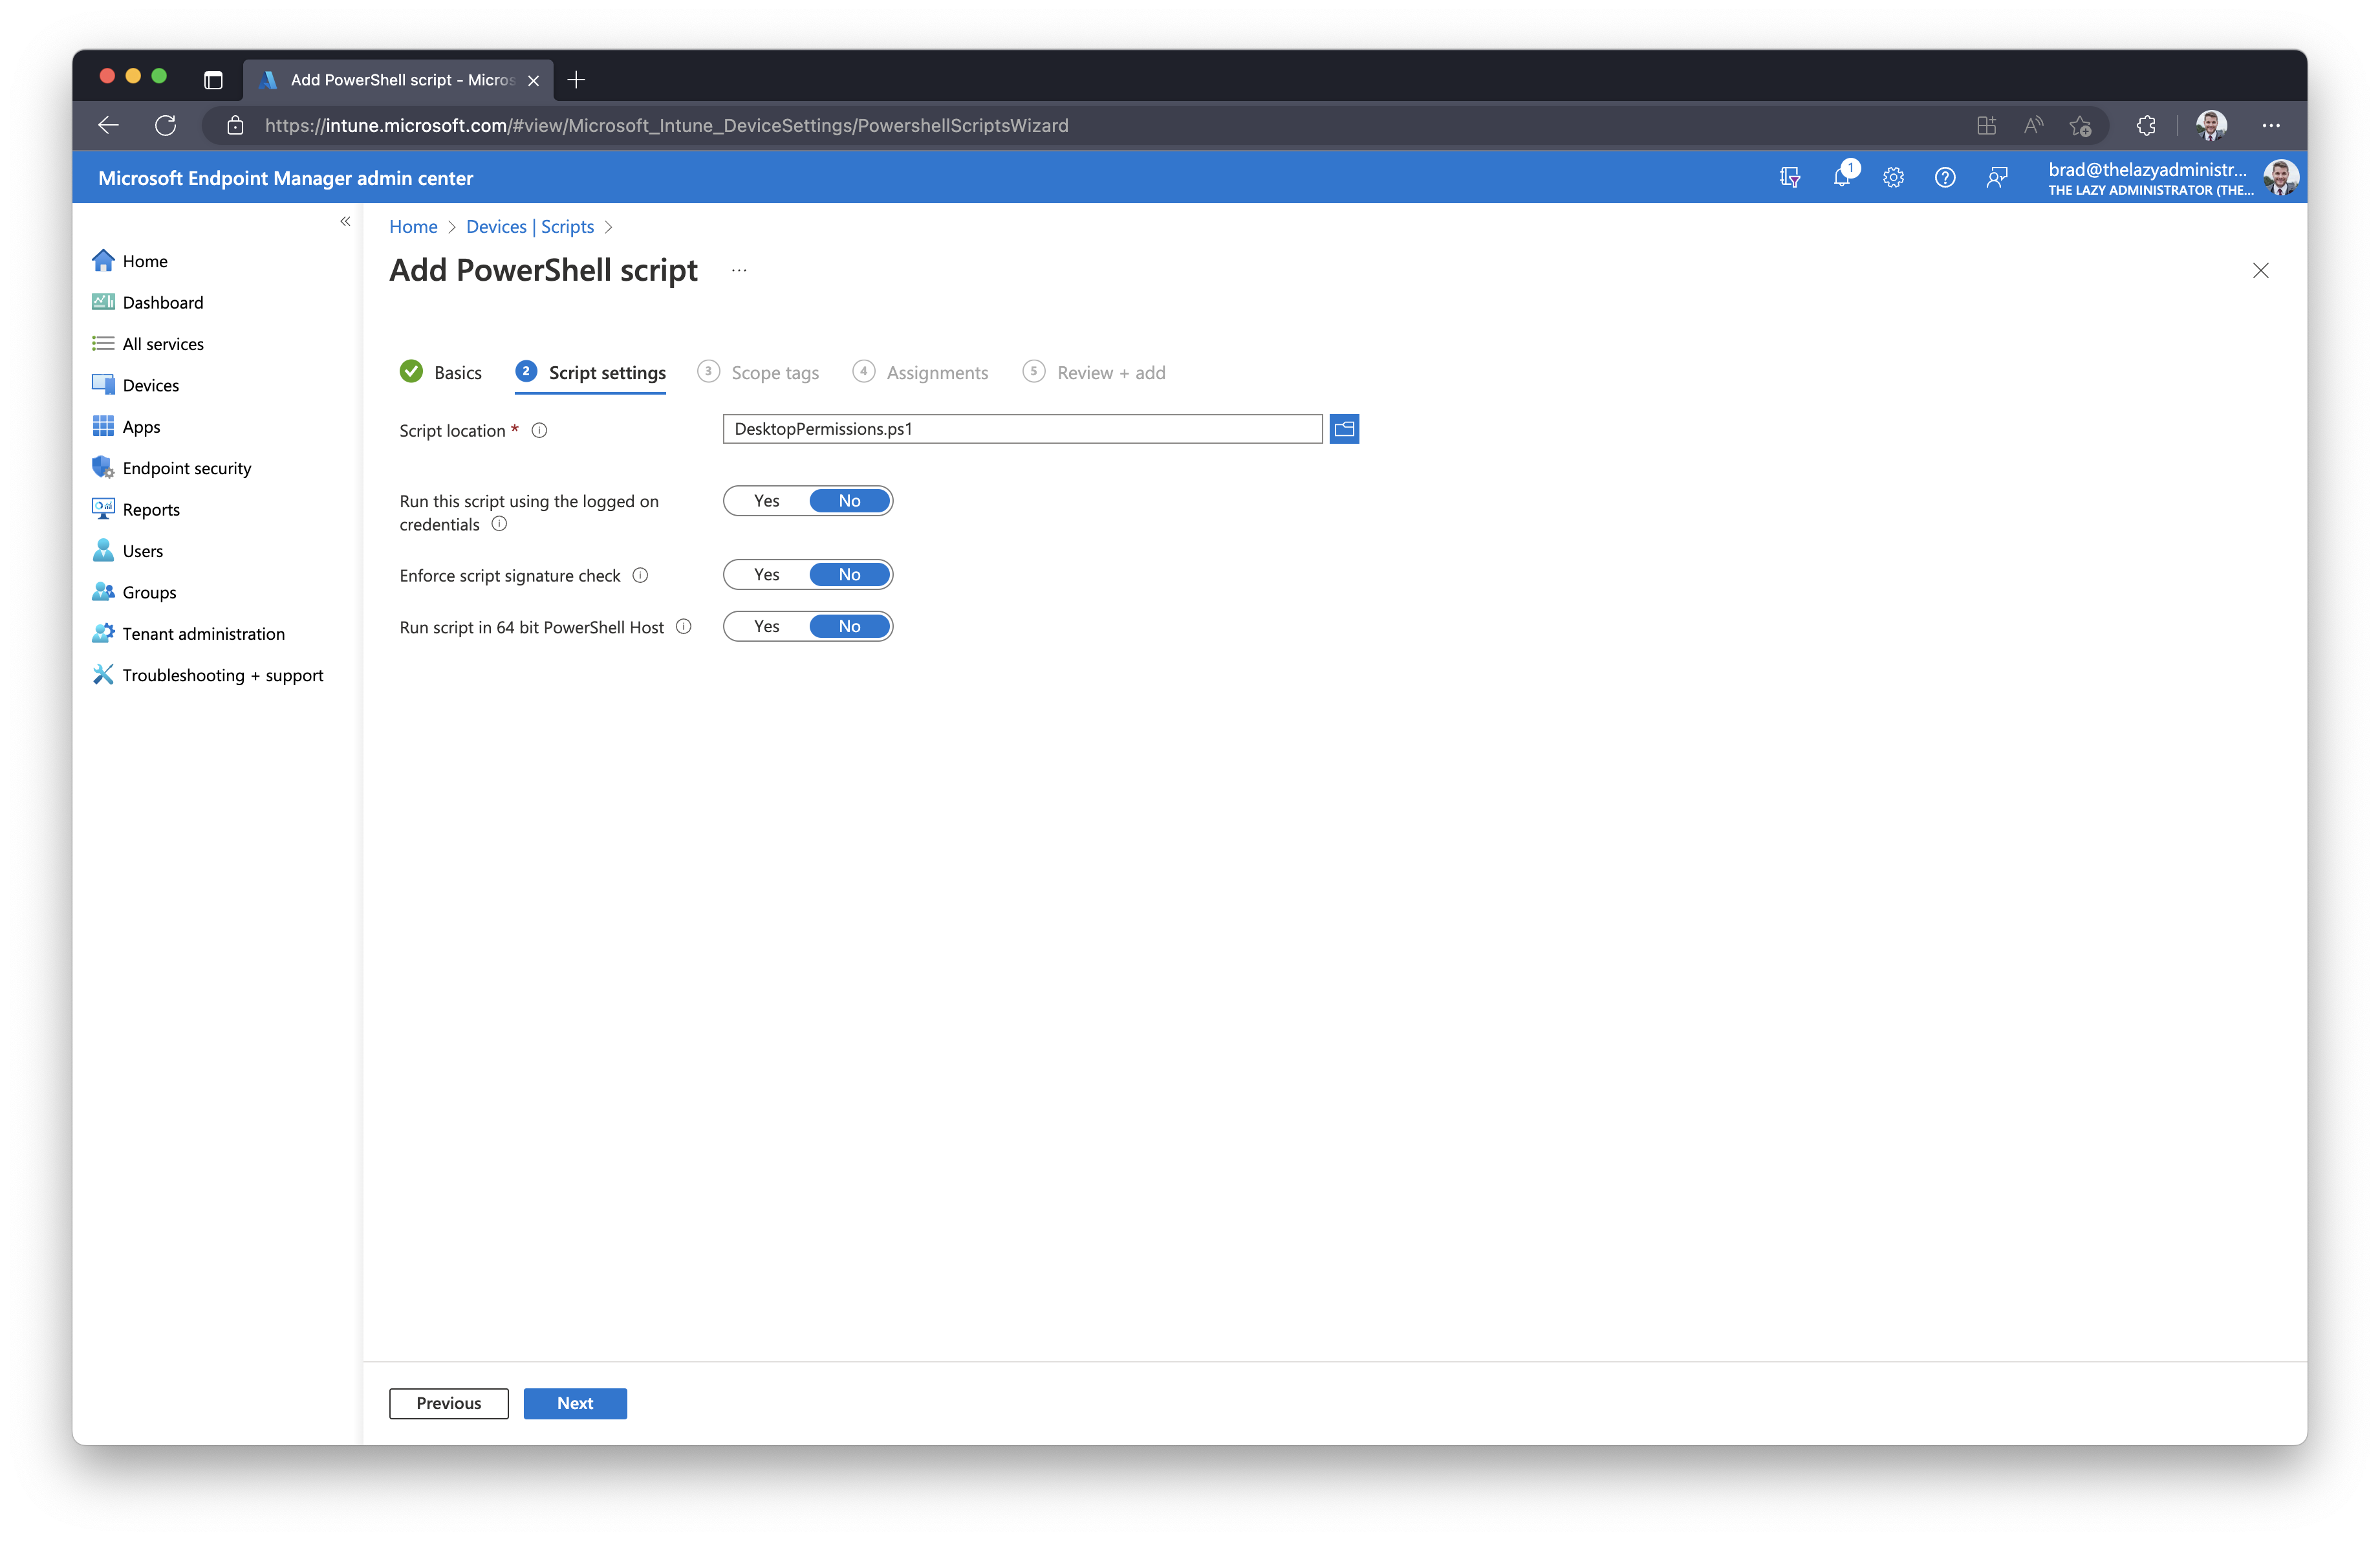The height and width of the screenshot is (1541, 2380).
Task: Open Read aloud icon in address bar
Action: point(2033,125)
